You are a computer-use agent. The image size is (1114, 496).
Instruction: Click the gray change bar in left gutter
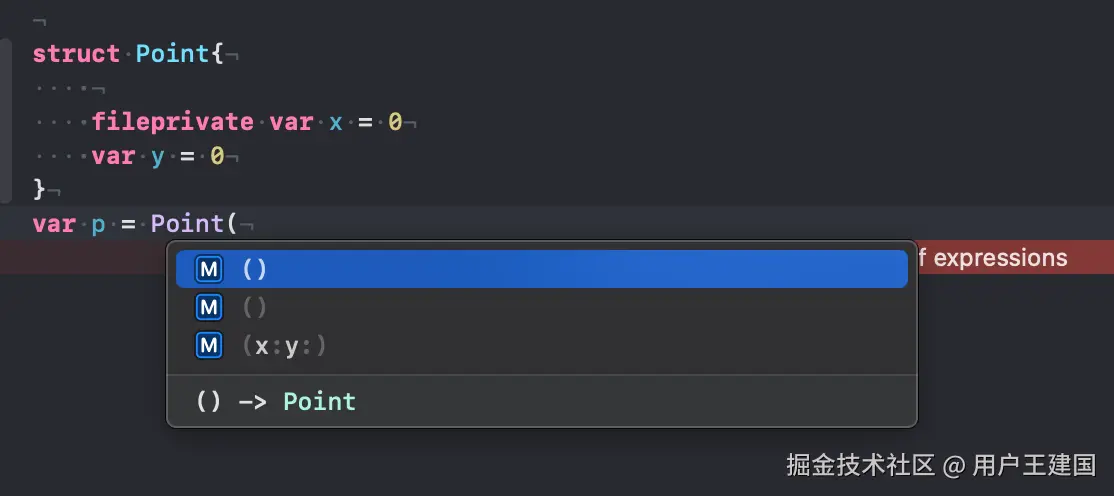point(6,120)
